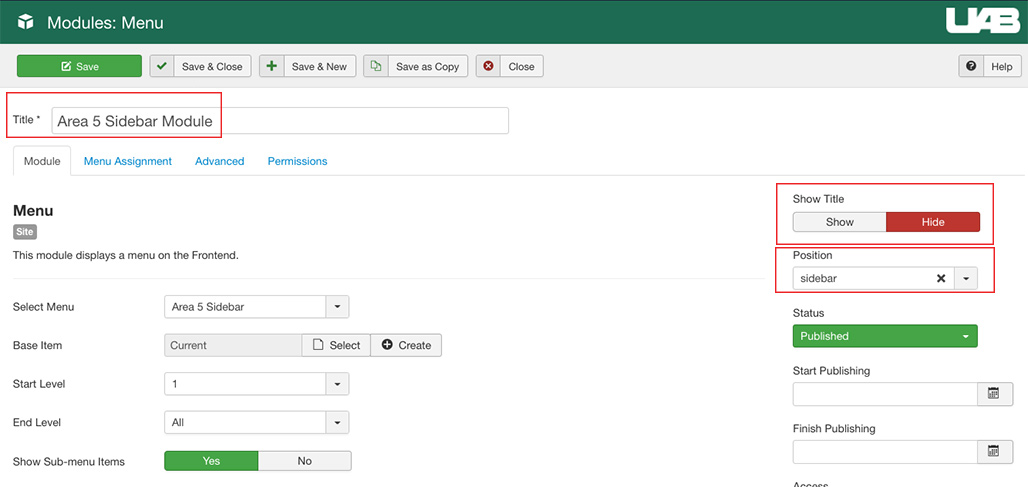This screenshot has width=1028, height=487.
Task: Expand the End Level dropdown
Action: tap(337, 423)
